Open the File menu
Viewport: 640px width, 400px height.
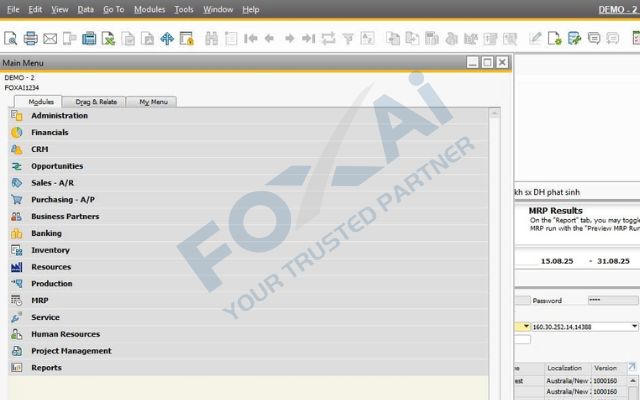13,9
